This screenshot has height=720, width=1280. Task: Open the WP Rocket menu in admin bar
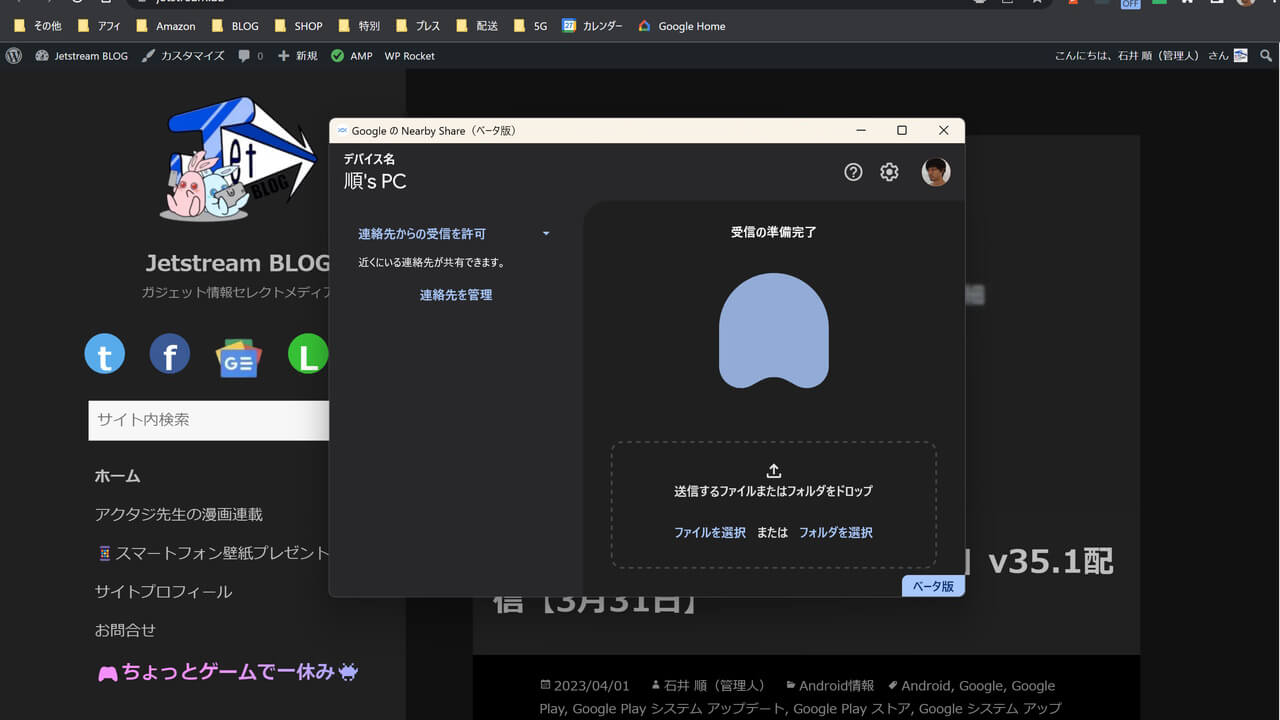(409, 56)
